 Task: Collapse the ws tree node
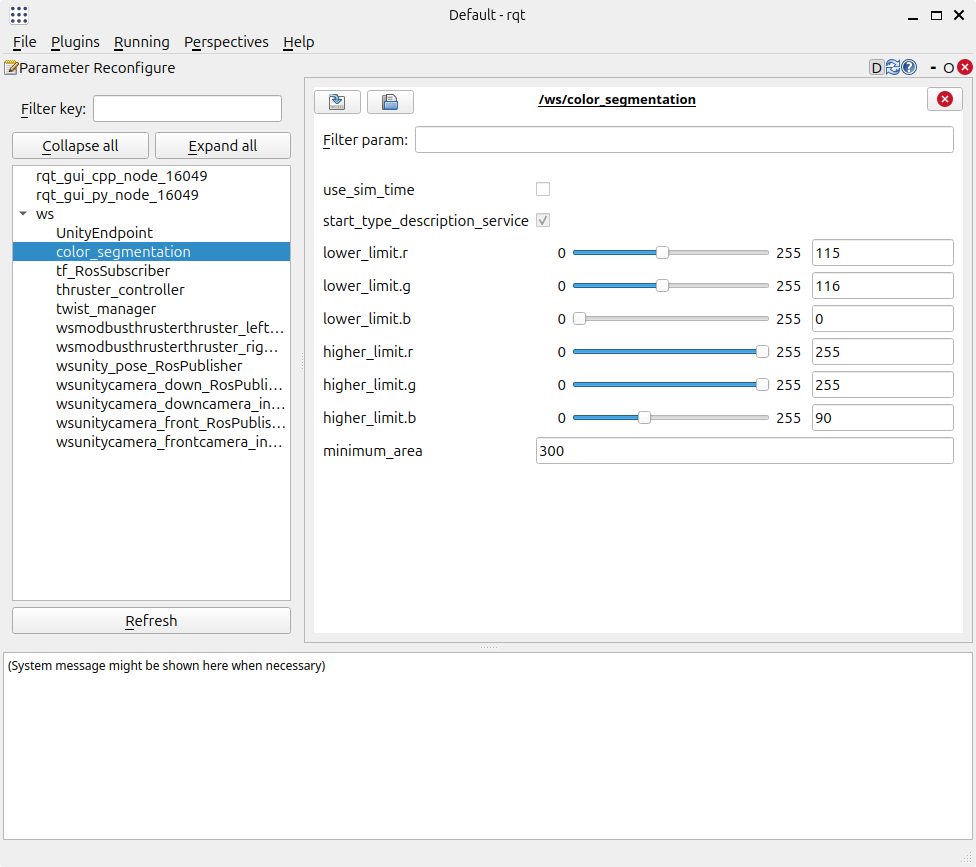tap(22, 213)
